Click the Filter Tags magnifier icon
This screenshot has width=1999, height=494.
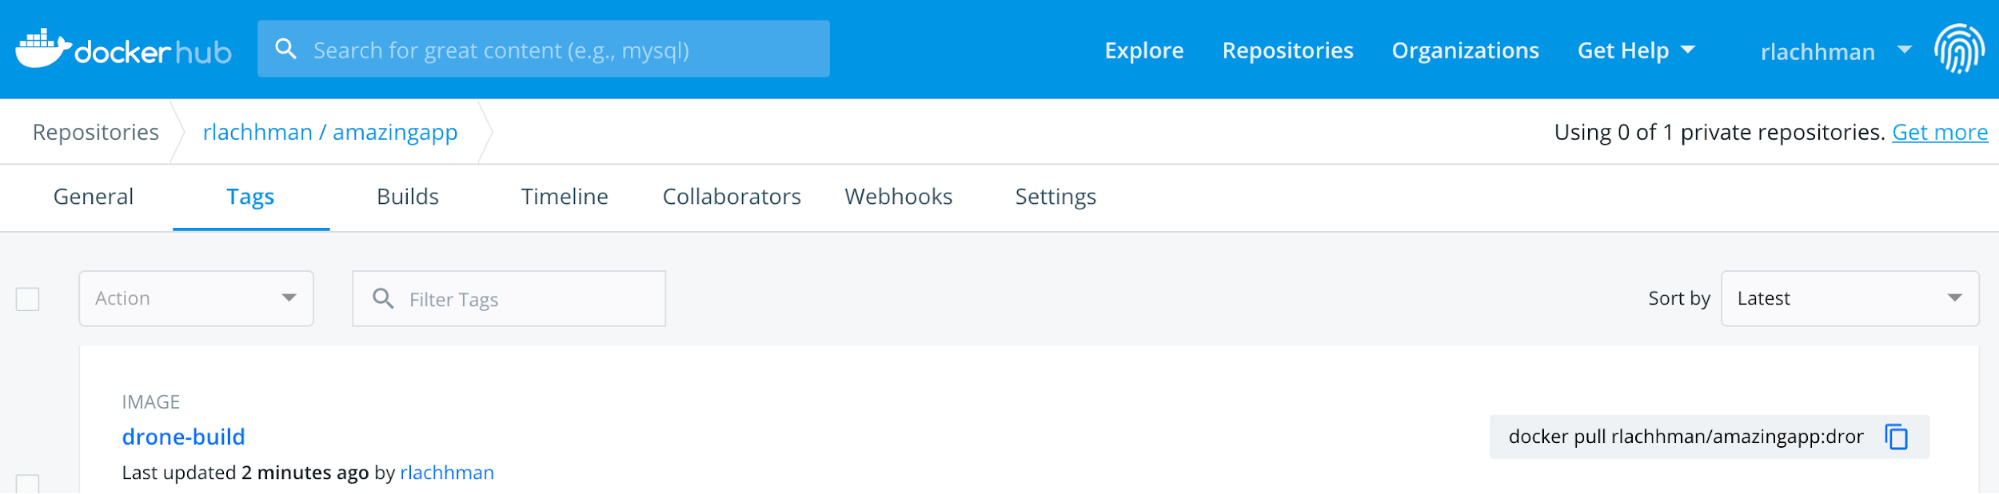pyautogui.click(x=383, y=298)
